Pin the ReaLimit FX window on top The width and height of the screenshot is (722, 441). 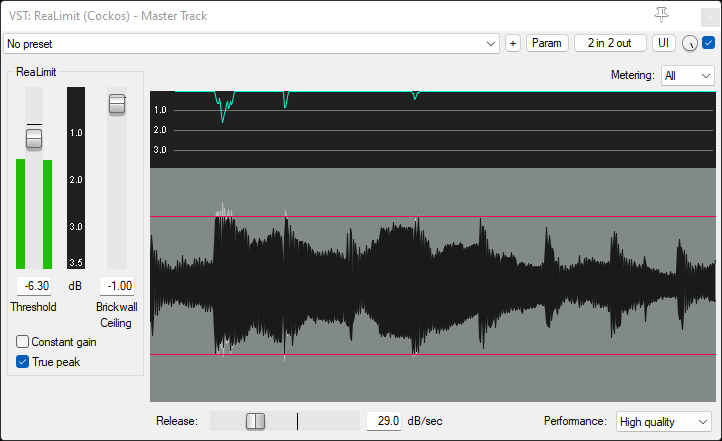pyautogui.click(x=661, y=15)
